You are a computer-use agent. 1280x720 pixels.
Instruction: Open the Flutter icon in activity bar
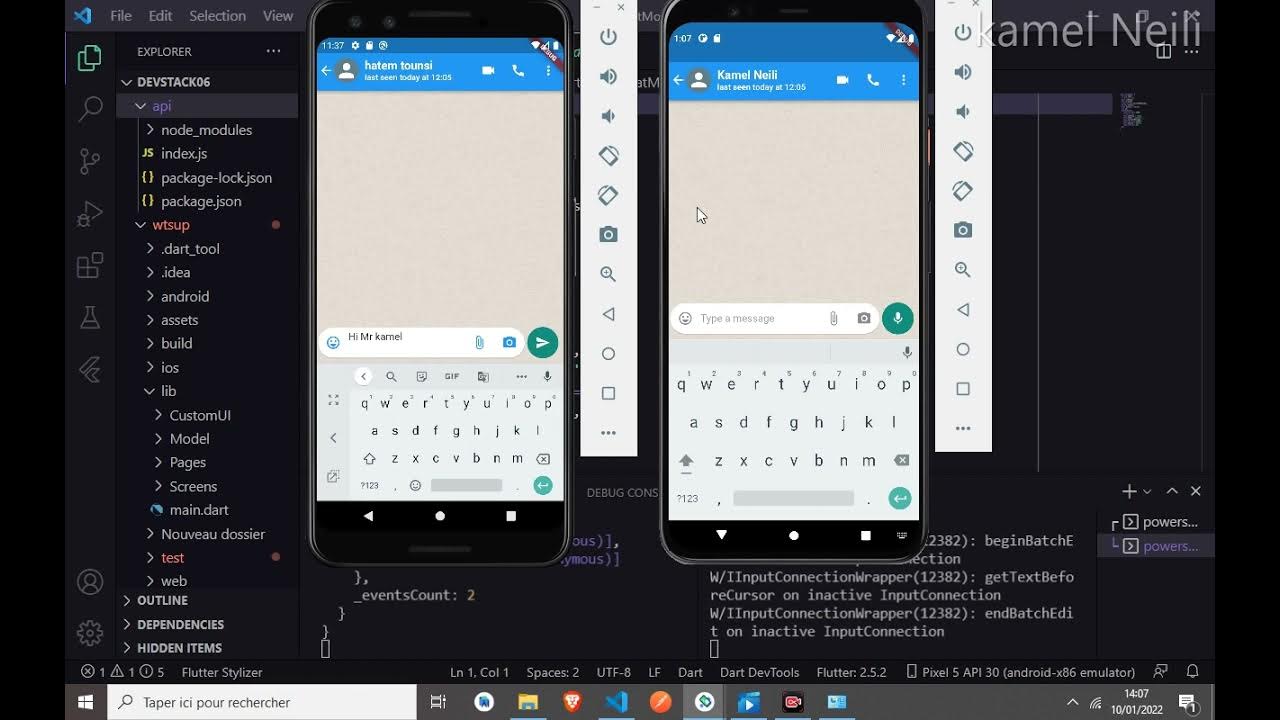90,370
